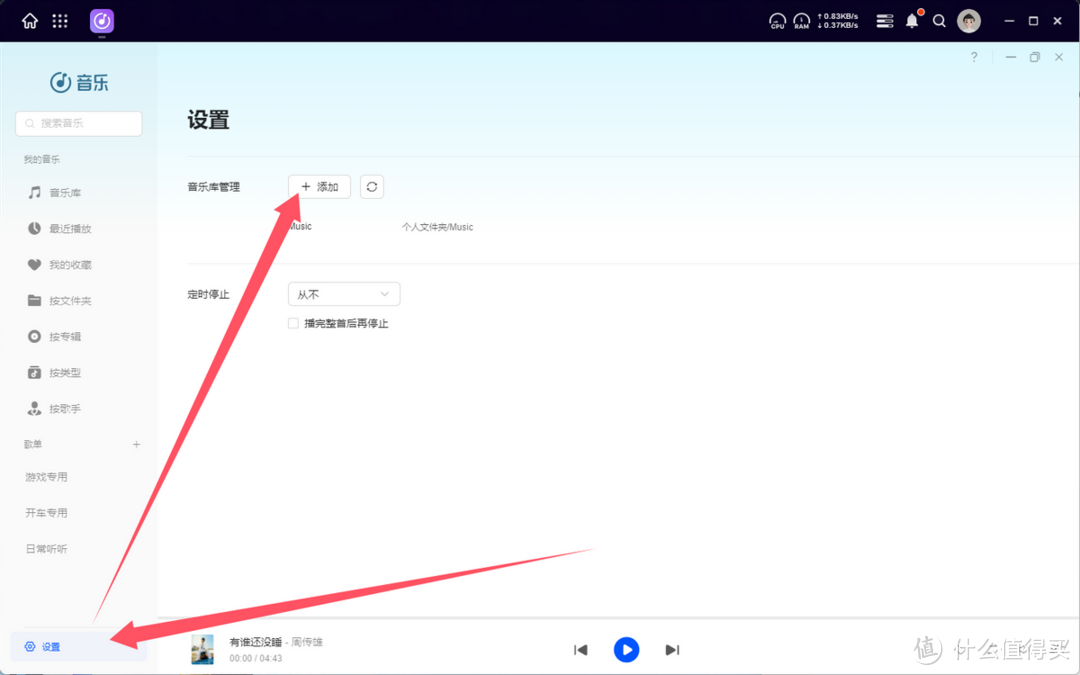Click the 歌单 plus to create a playlist

pos(136,444)
